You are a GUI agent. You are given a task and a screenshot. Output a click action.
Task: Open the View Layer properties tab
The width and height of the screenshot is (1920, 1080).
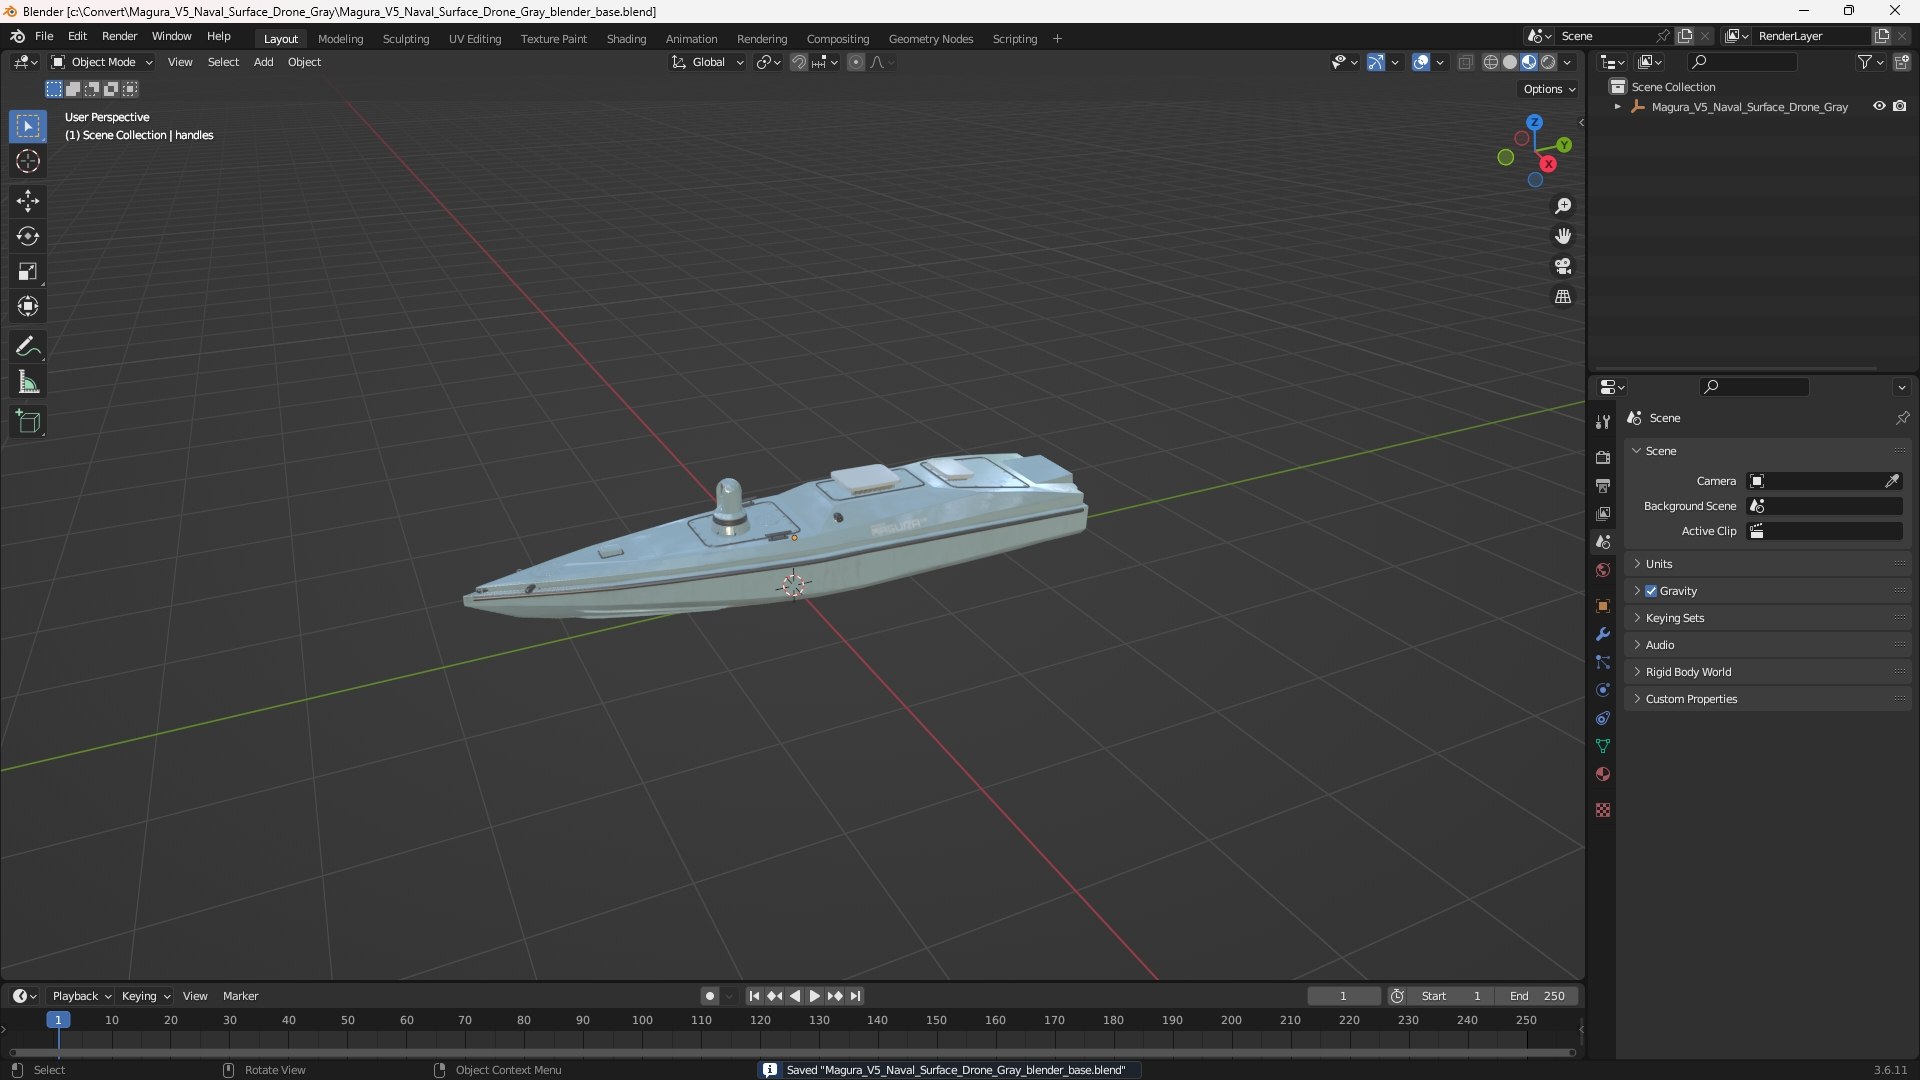pos(1603,513)
